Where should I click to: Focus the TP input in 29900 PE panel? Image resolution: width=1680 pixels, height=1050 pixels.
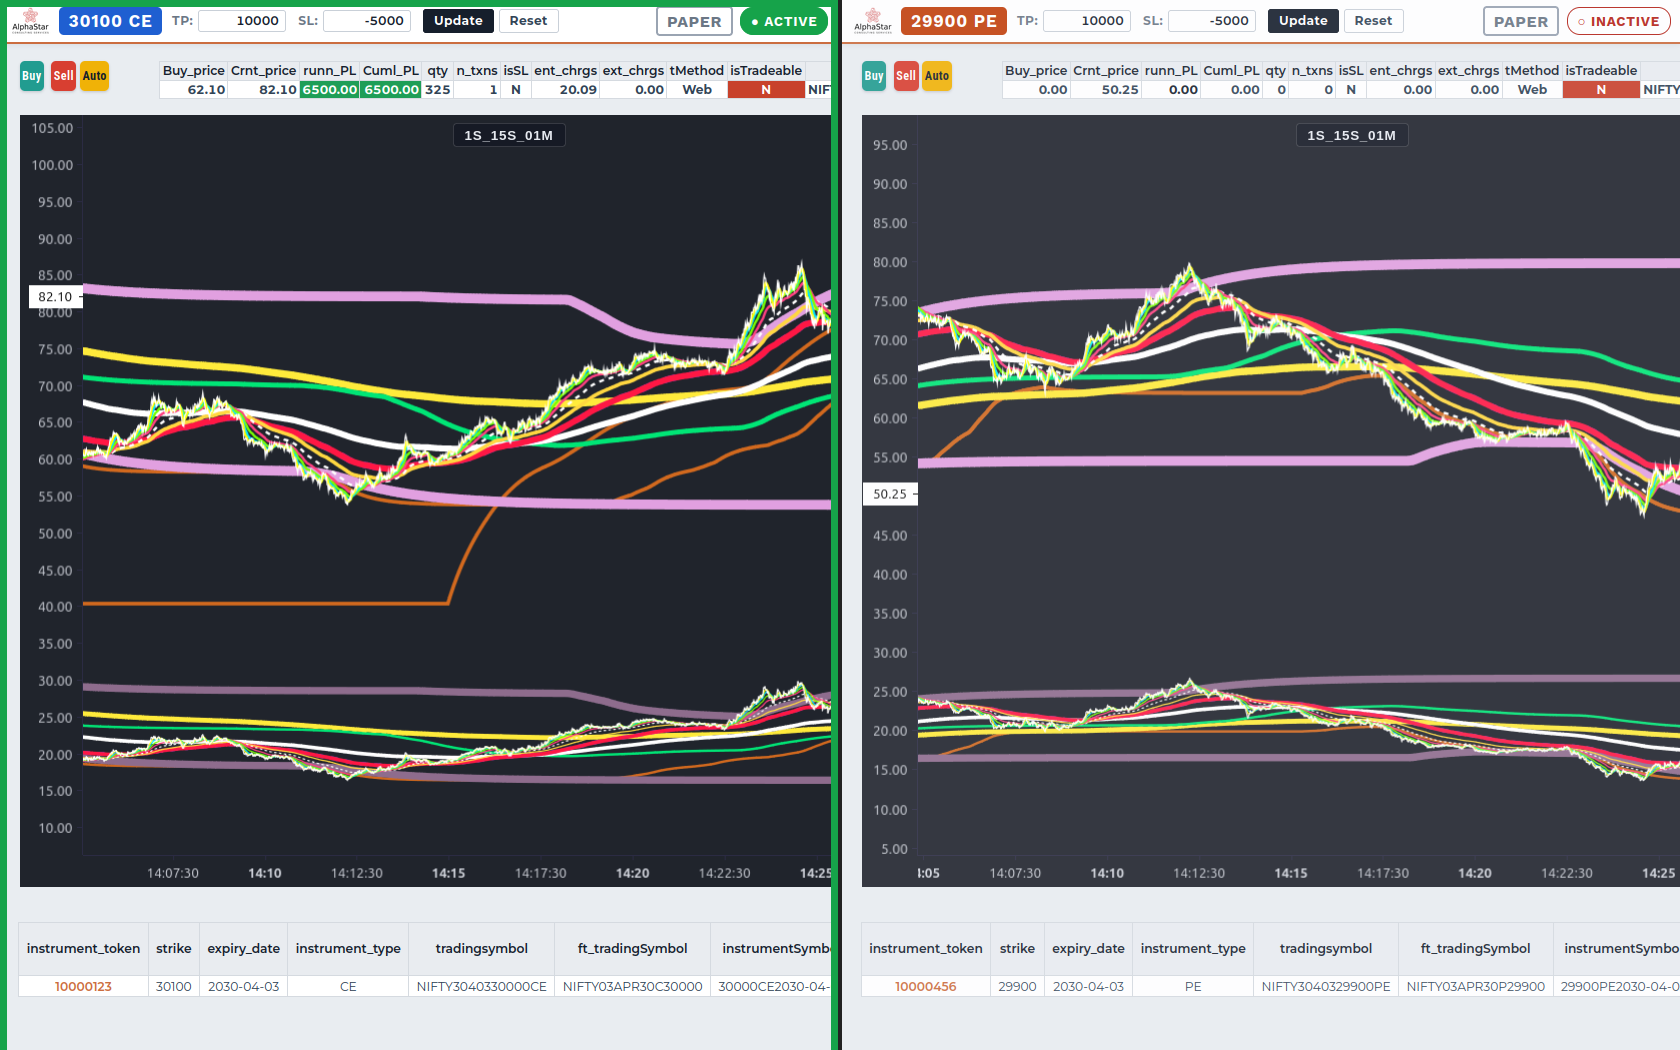(1087, 21)
